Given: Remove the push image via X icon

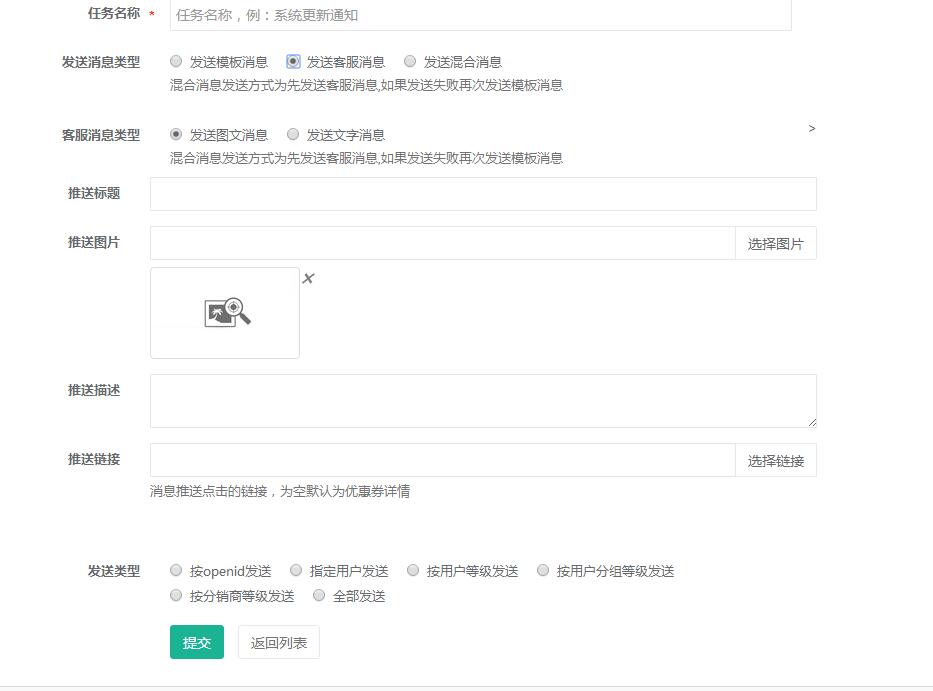Looking at the screenshot, I should [308, 278].
